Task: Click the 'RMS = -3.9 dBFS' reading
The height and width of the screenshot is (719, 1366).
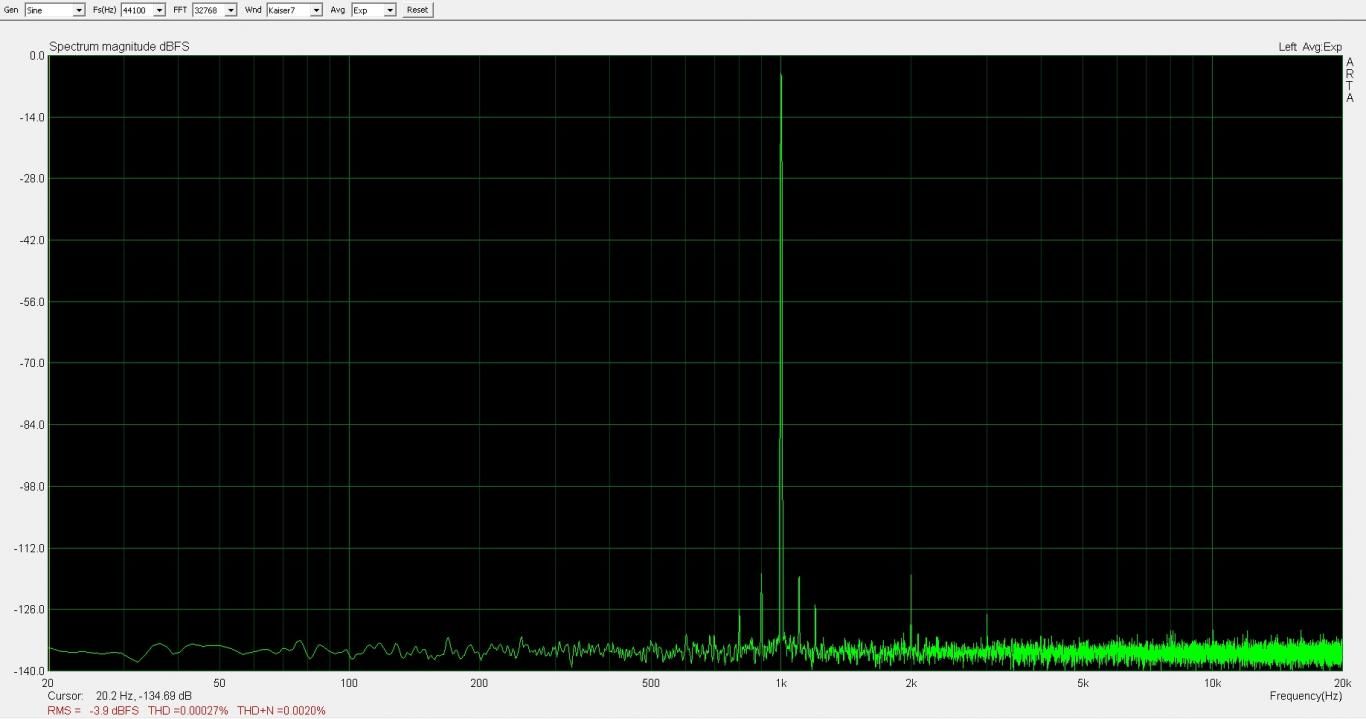Action: click(93, 710)
